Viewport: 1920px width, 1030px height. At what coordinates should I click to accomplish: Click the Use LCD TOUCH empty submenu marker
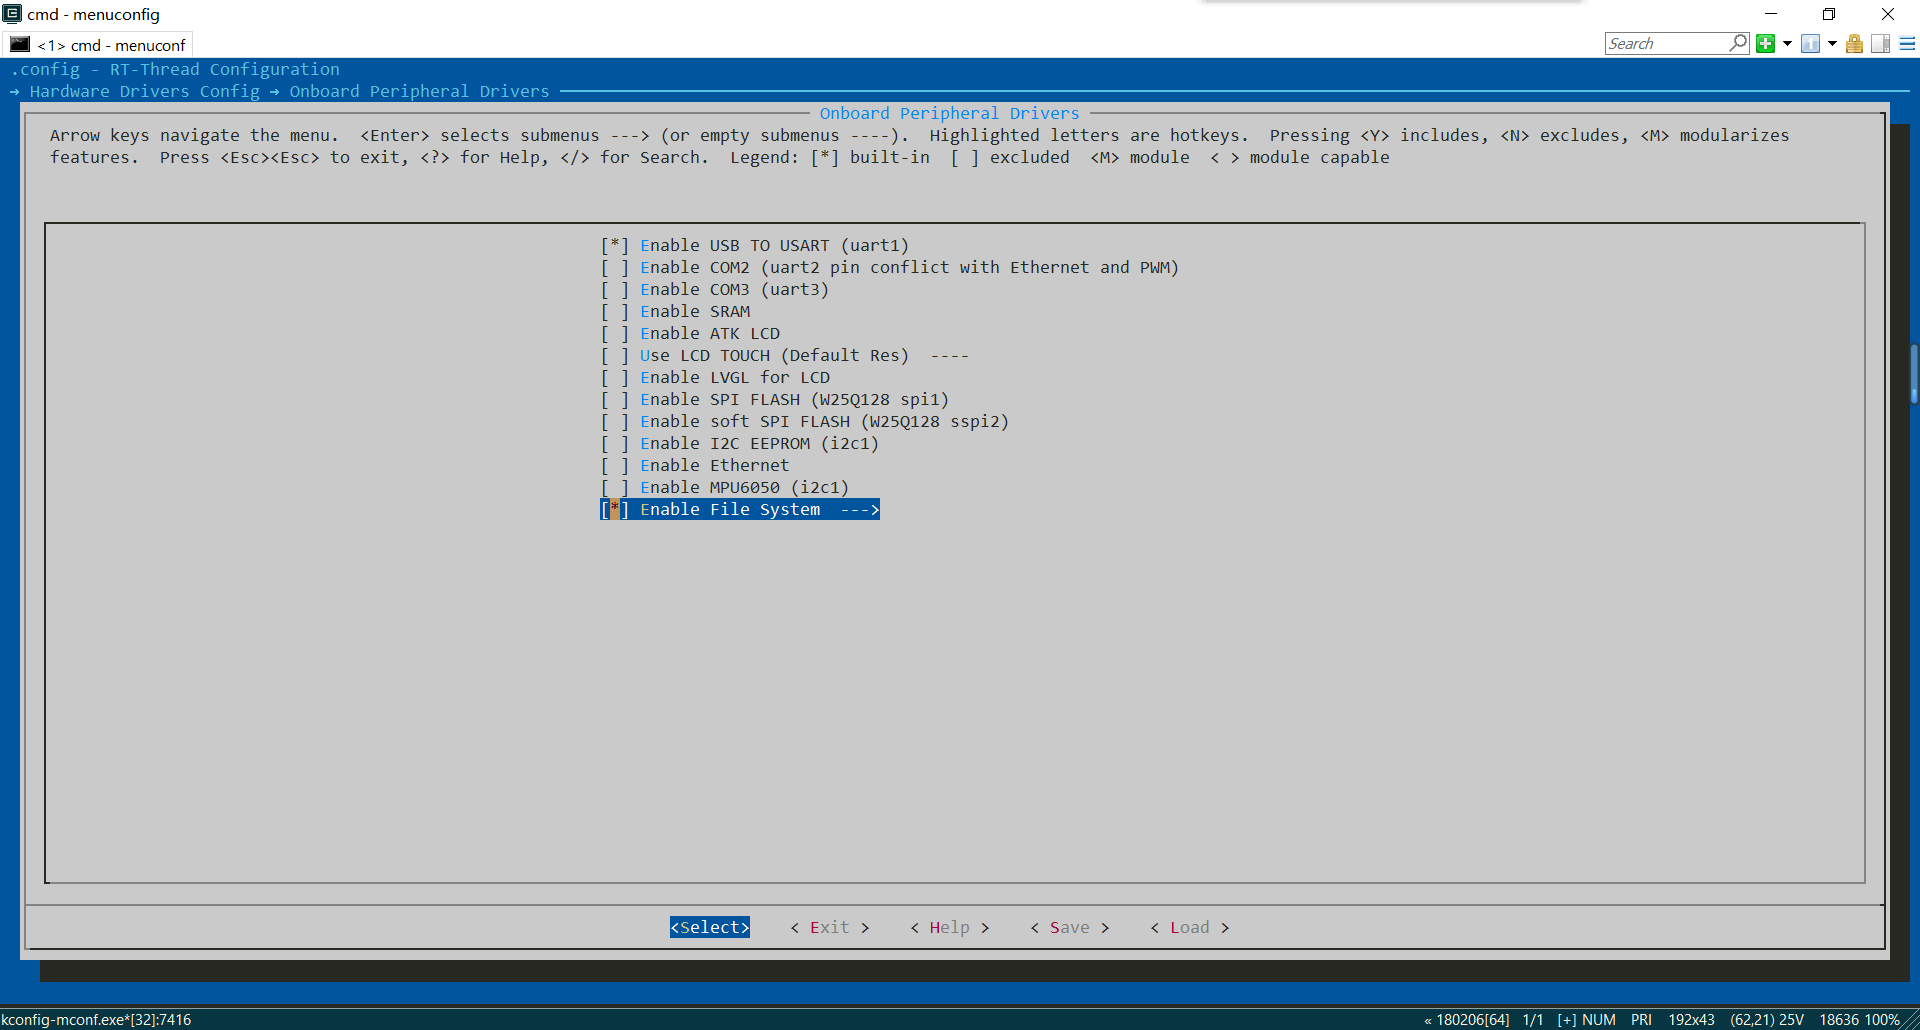click(949, 355)
